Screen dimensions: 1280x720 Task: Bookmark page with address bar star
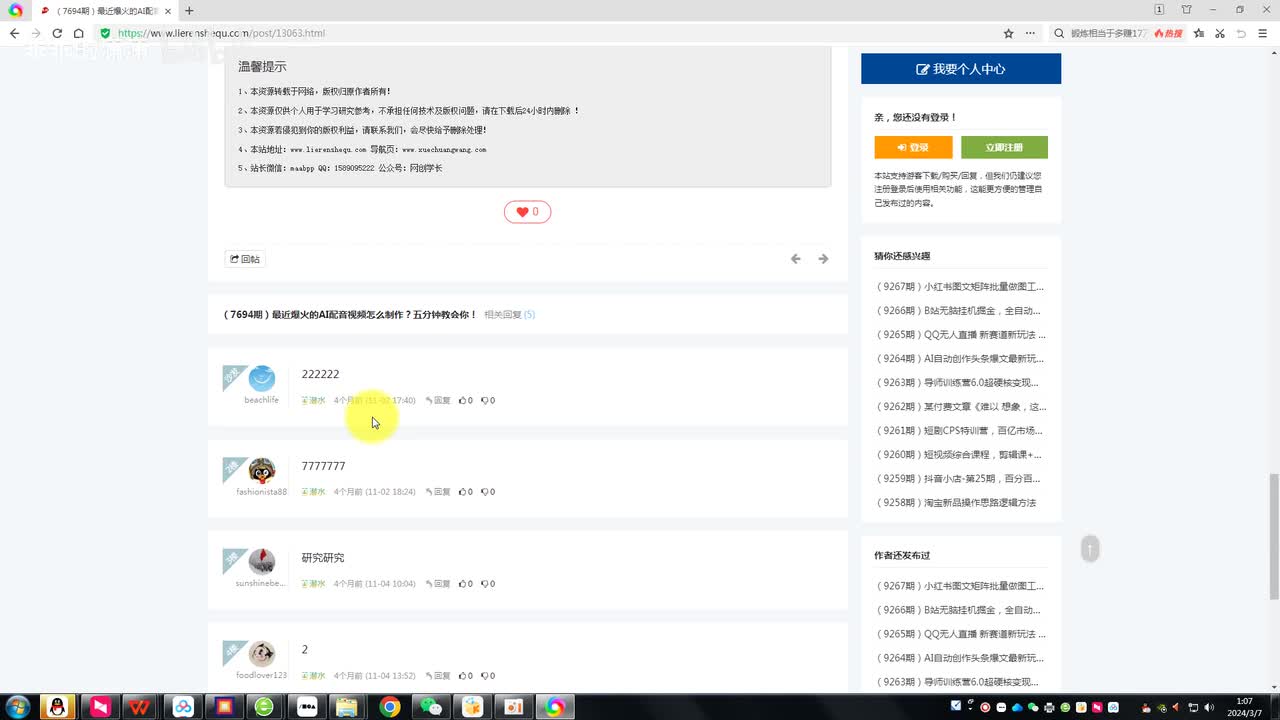click(1008, 33)
